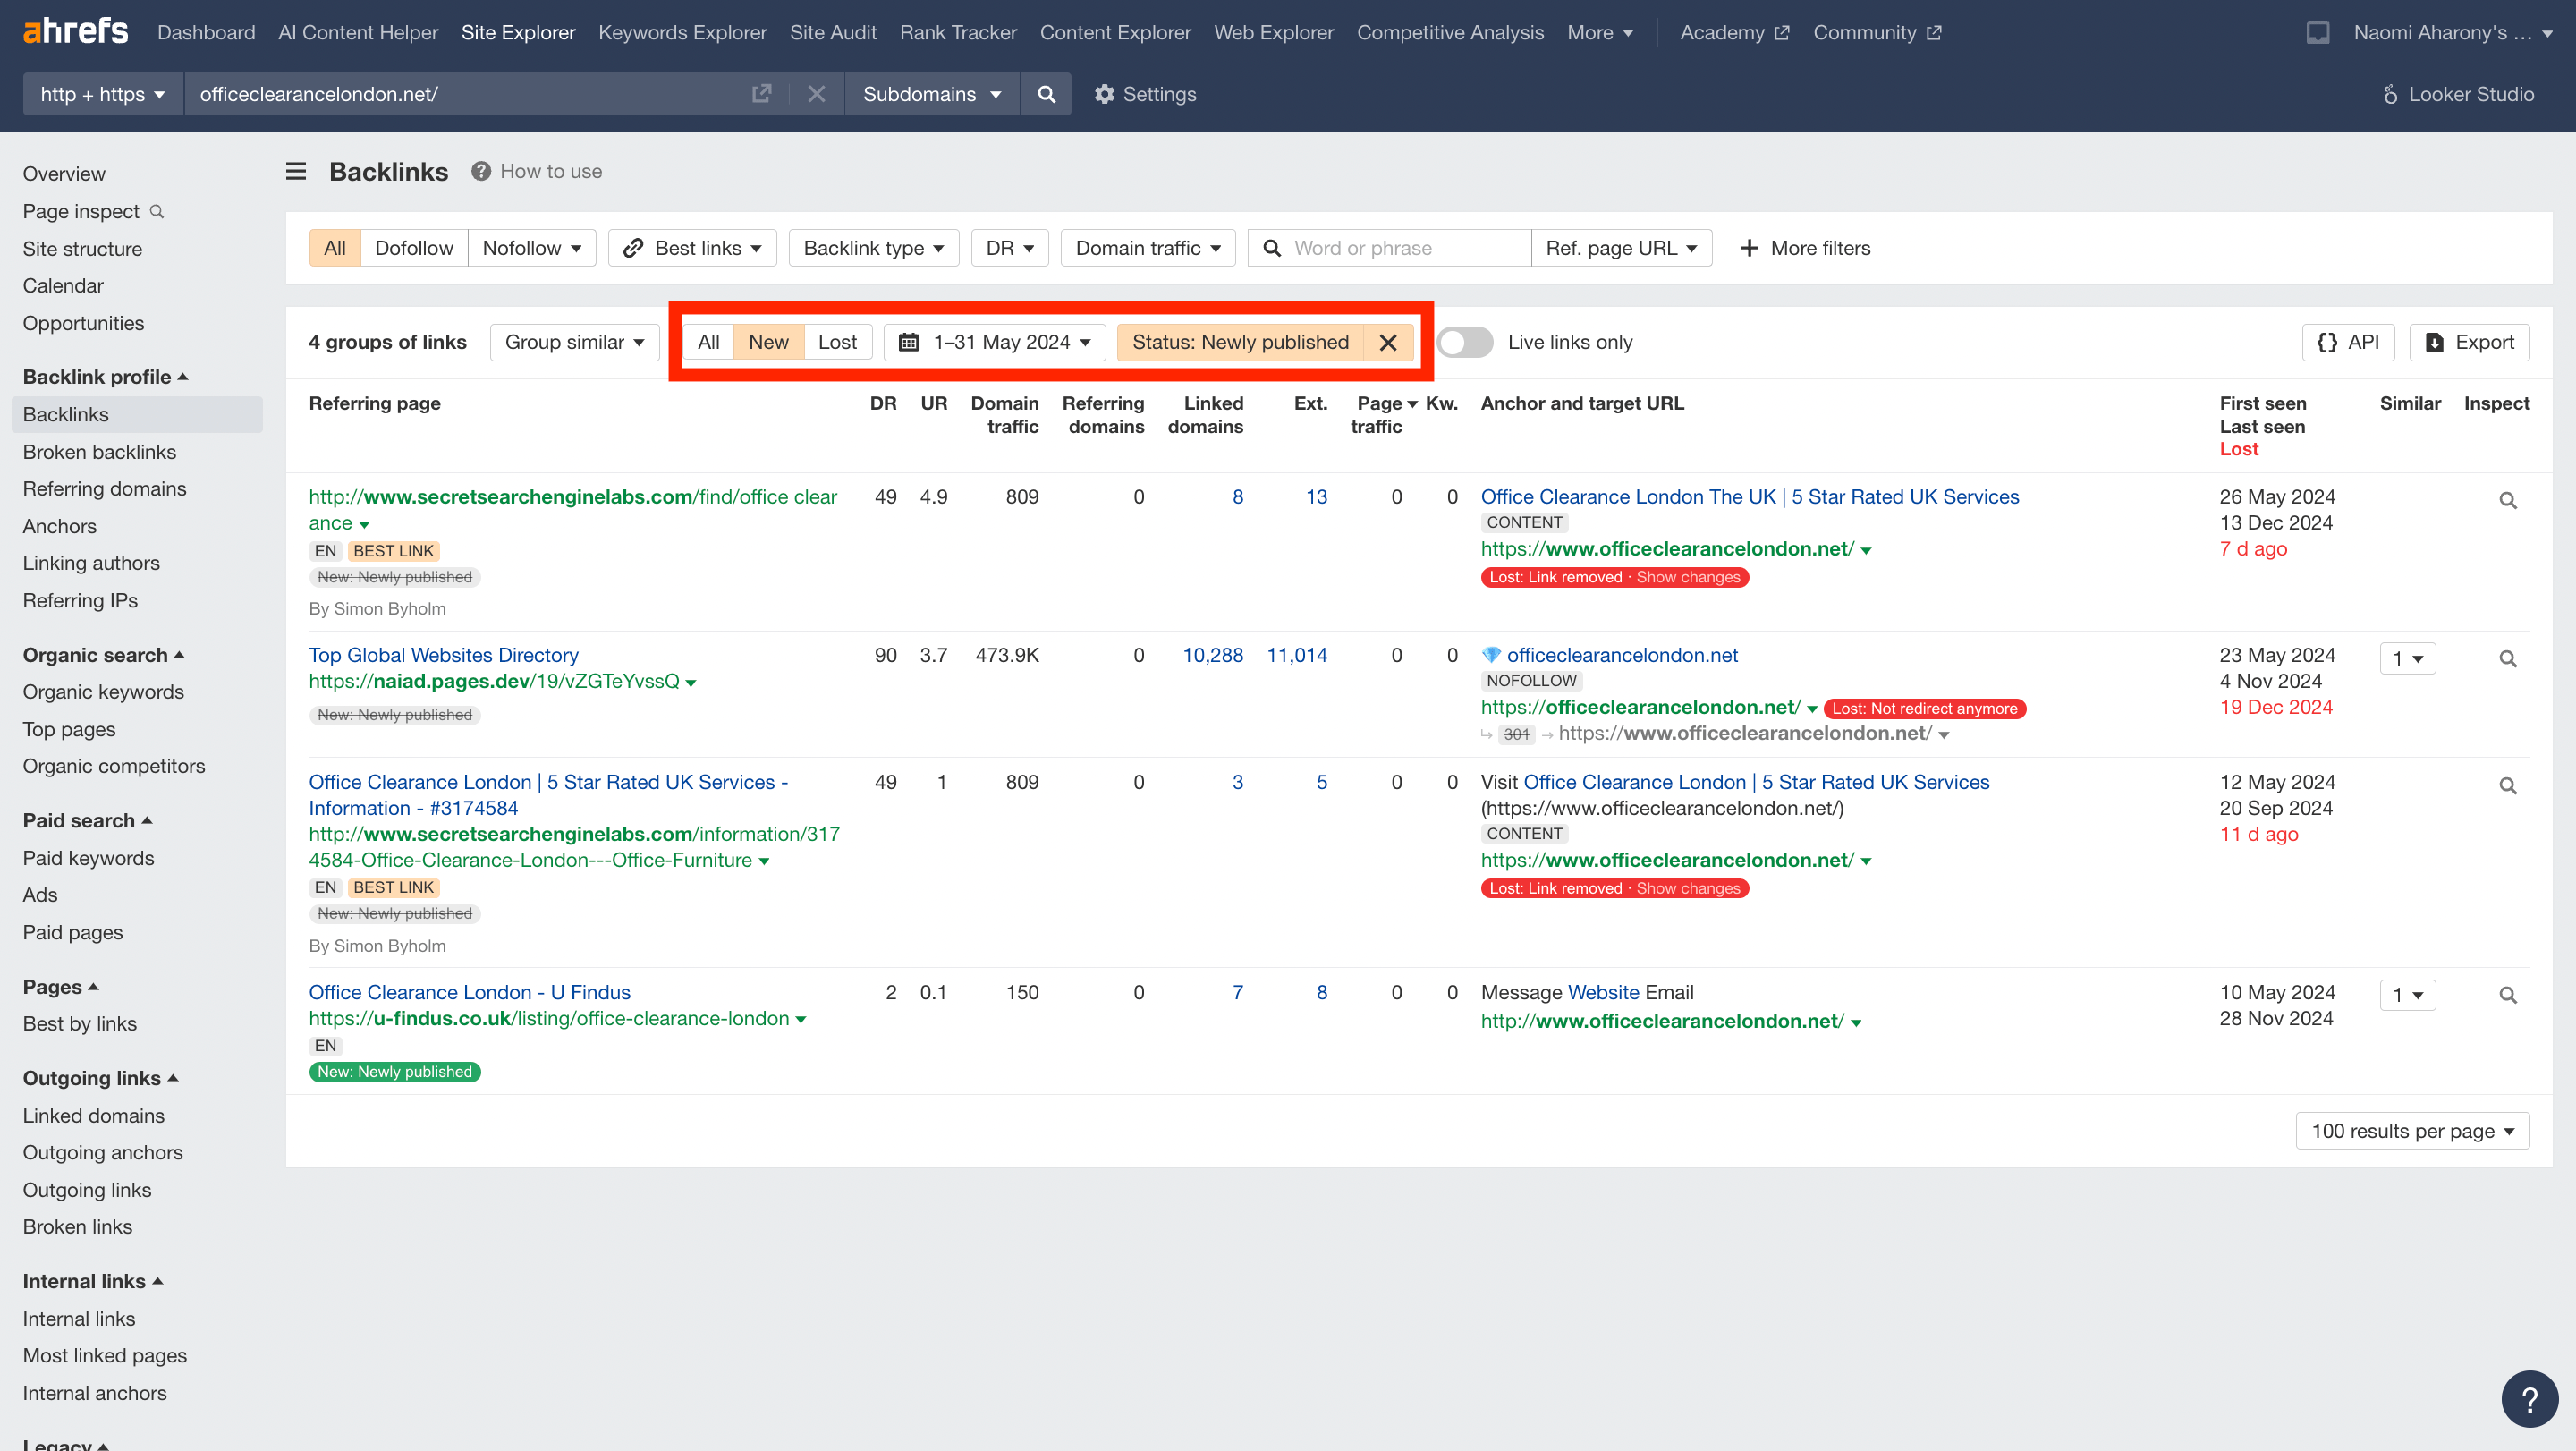This screenshot has width=2576, height=1451.
Task: Select the New links tab
Action: tap(768, 342)
